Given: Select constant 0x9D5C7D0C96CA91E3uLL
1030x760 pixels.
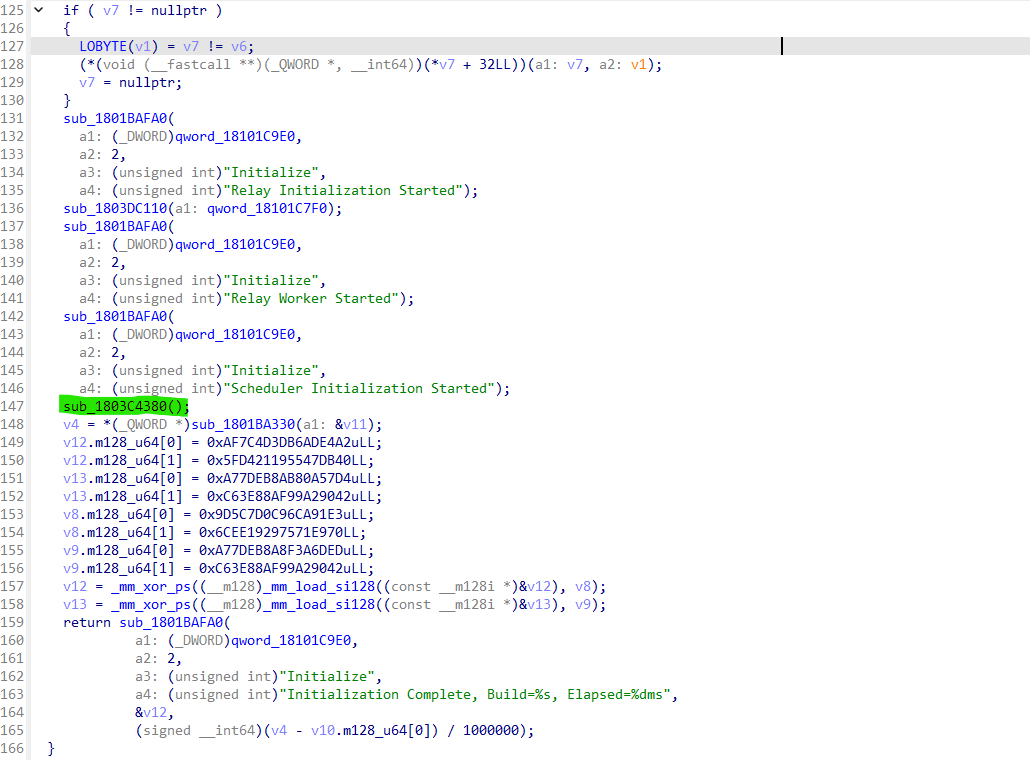Looking at the screenshot, I should tap(283, 514).
